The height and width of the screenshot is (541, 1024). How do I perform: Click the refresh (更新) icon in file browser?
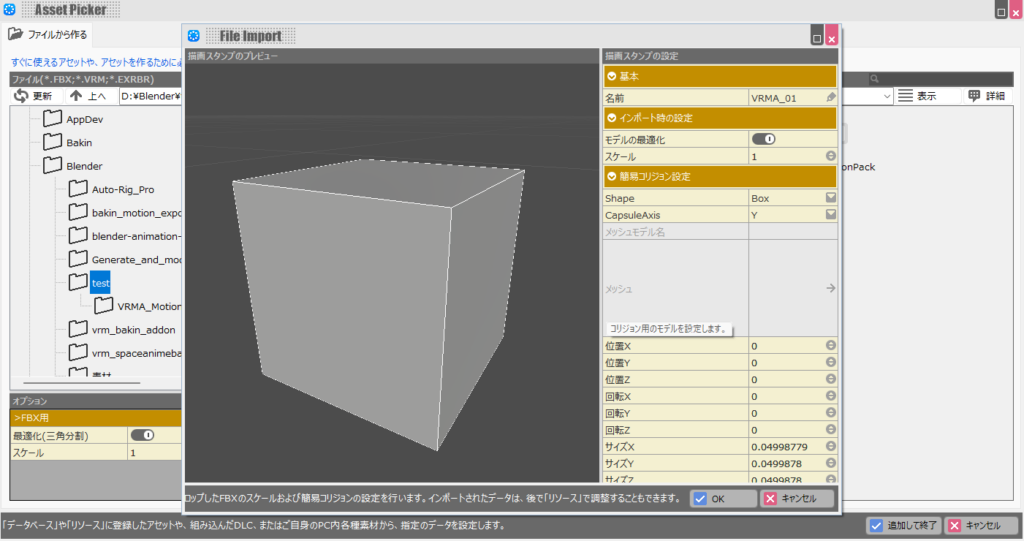tap(21, 96)
